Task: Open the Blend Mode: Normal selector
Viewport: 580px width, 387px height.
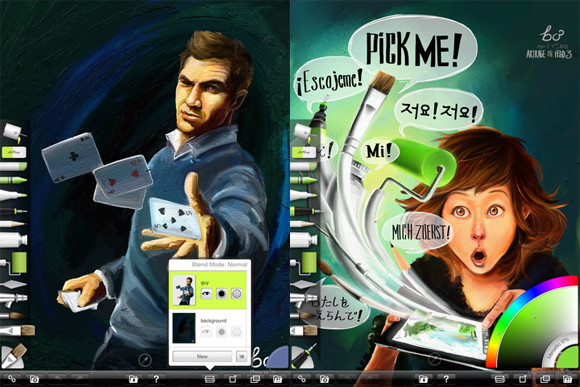Action: 219,264
